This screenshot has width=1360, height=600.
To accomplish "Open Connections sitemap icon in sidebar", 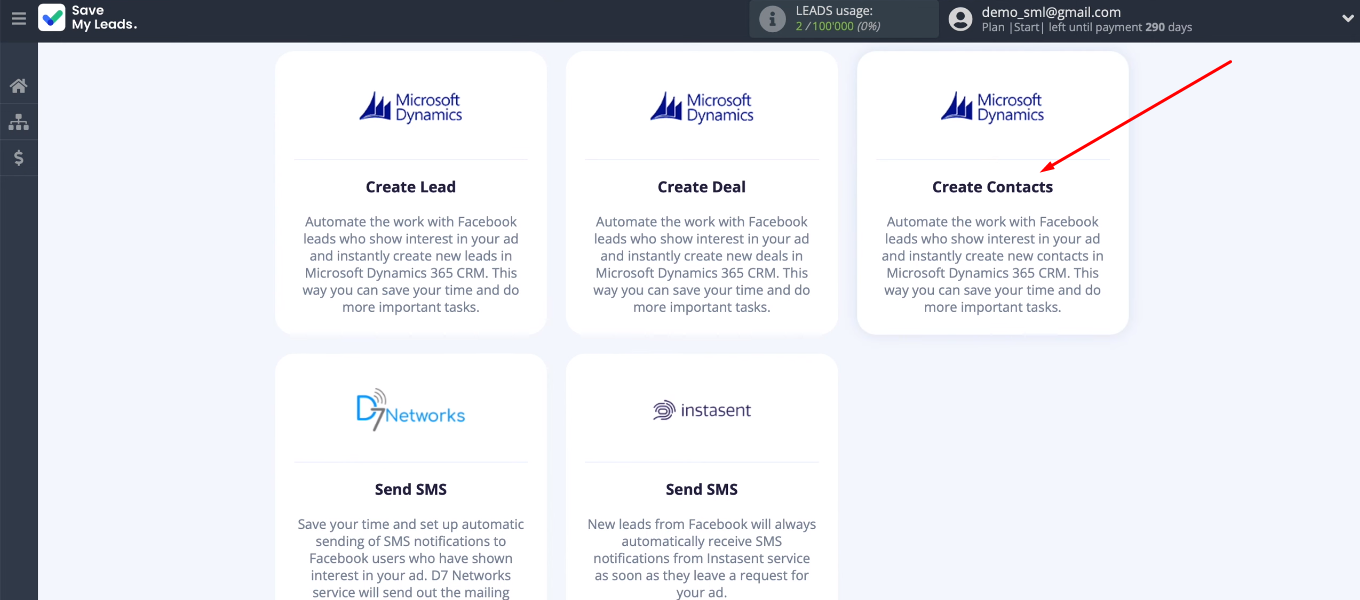I will [18, 122].
